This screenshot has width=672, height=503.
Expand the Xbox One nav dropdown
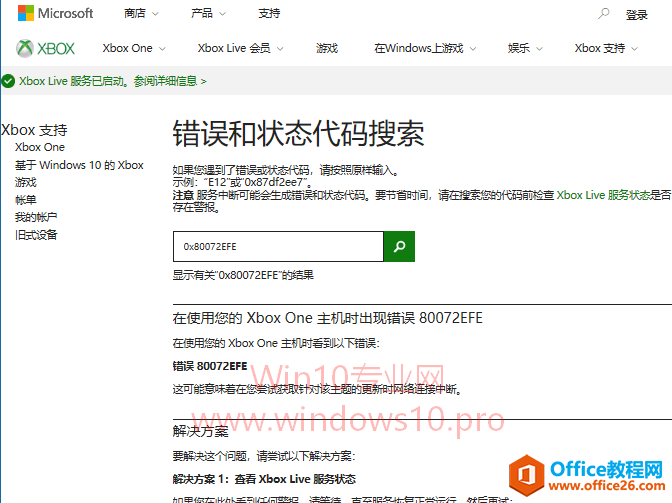click(134, 48)
